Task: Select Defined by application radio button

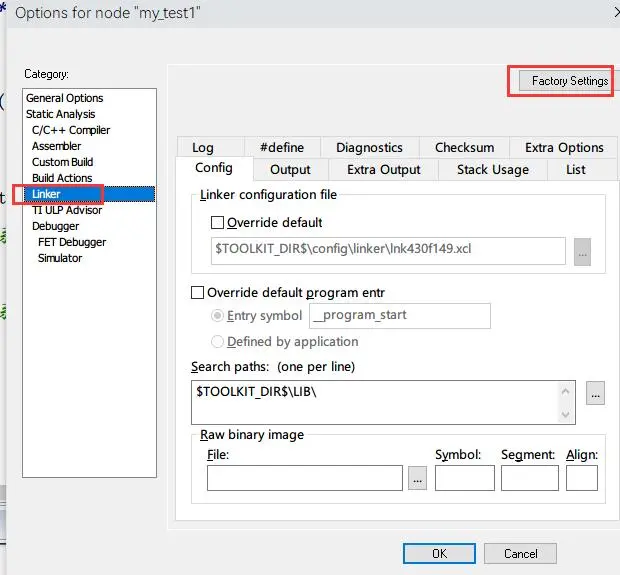Action: point(218,342)
